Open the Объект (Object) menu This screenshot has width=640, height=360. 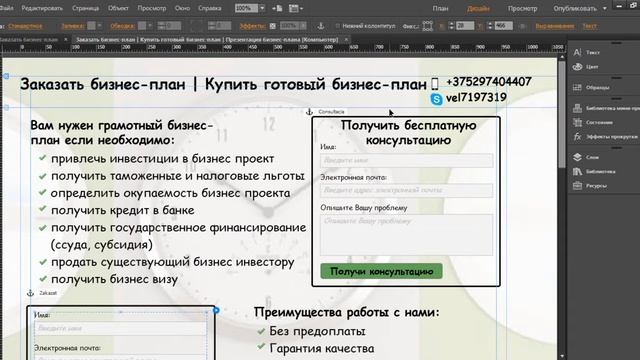118,8
